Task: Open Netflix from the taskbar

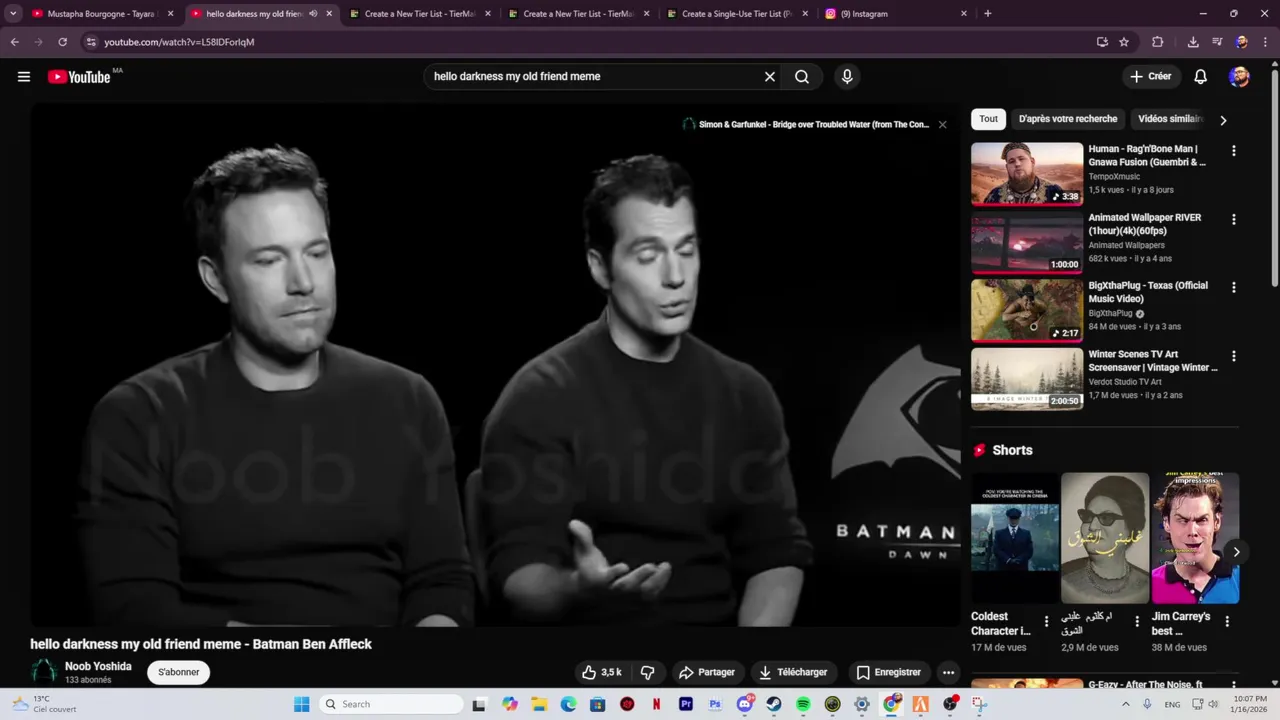Action: (x=656, y=704)
